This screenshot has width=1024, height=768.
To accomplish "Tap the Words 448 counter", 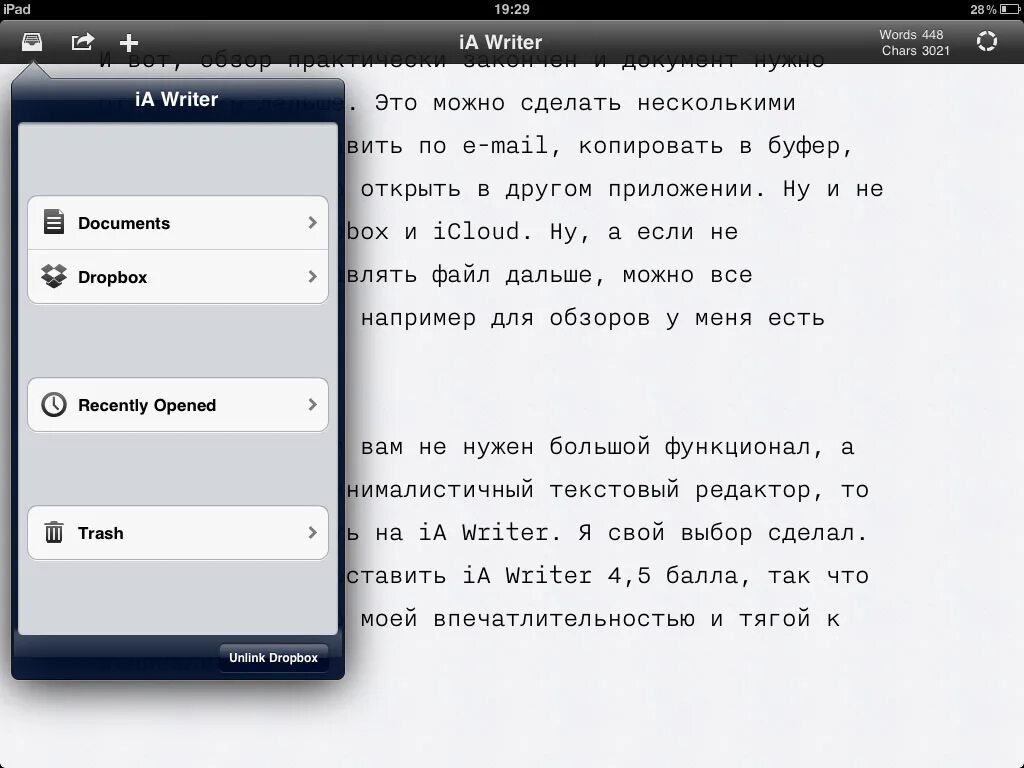I will pyautogui.click(x=910, y=34).
